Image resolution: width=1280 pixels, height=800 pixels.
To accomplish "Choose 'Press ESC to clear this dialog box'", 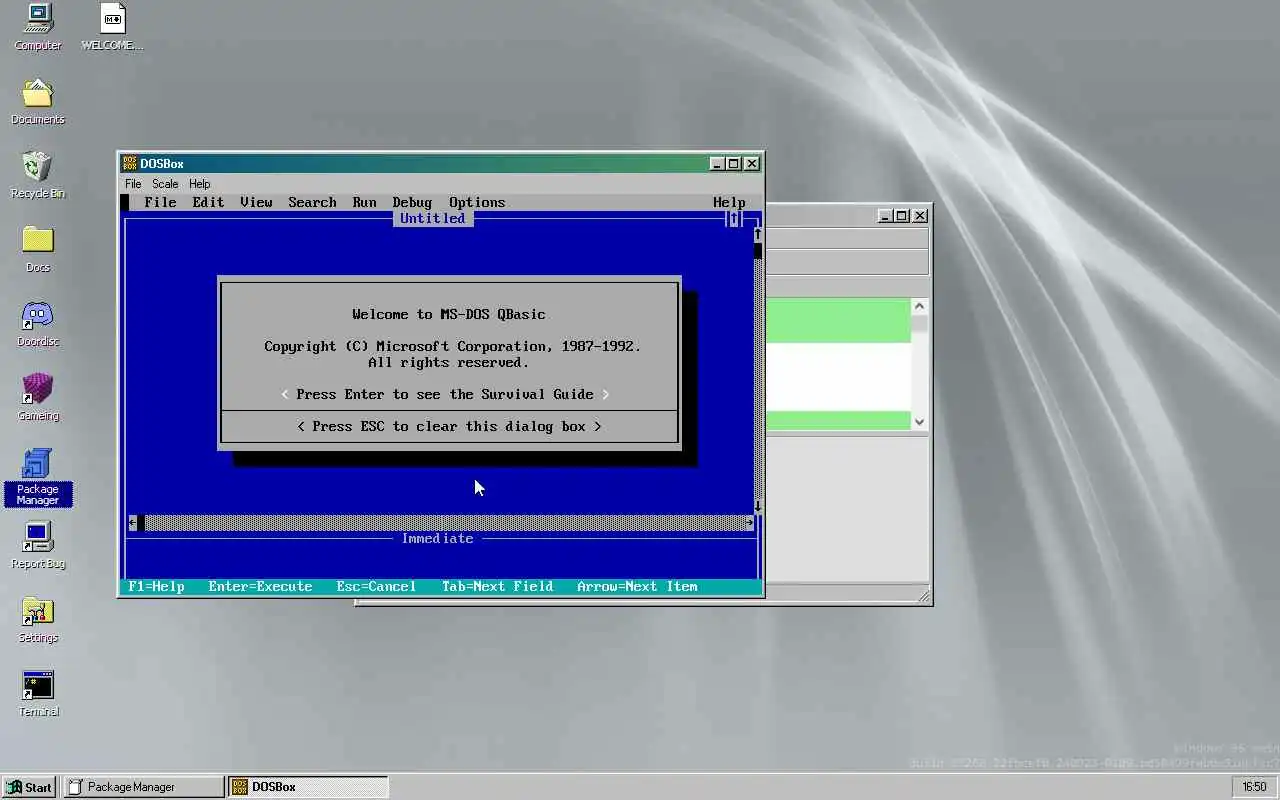I will [x=449, y=426].
